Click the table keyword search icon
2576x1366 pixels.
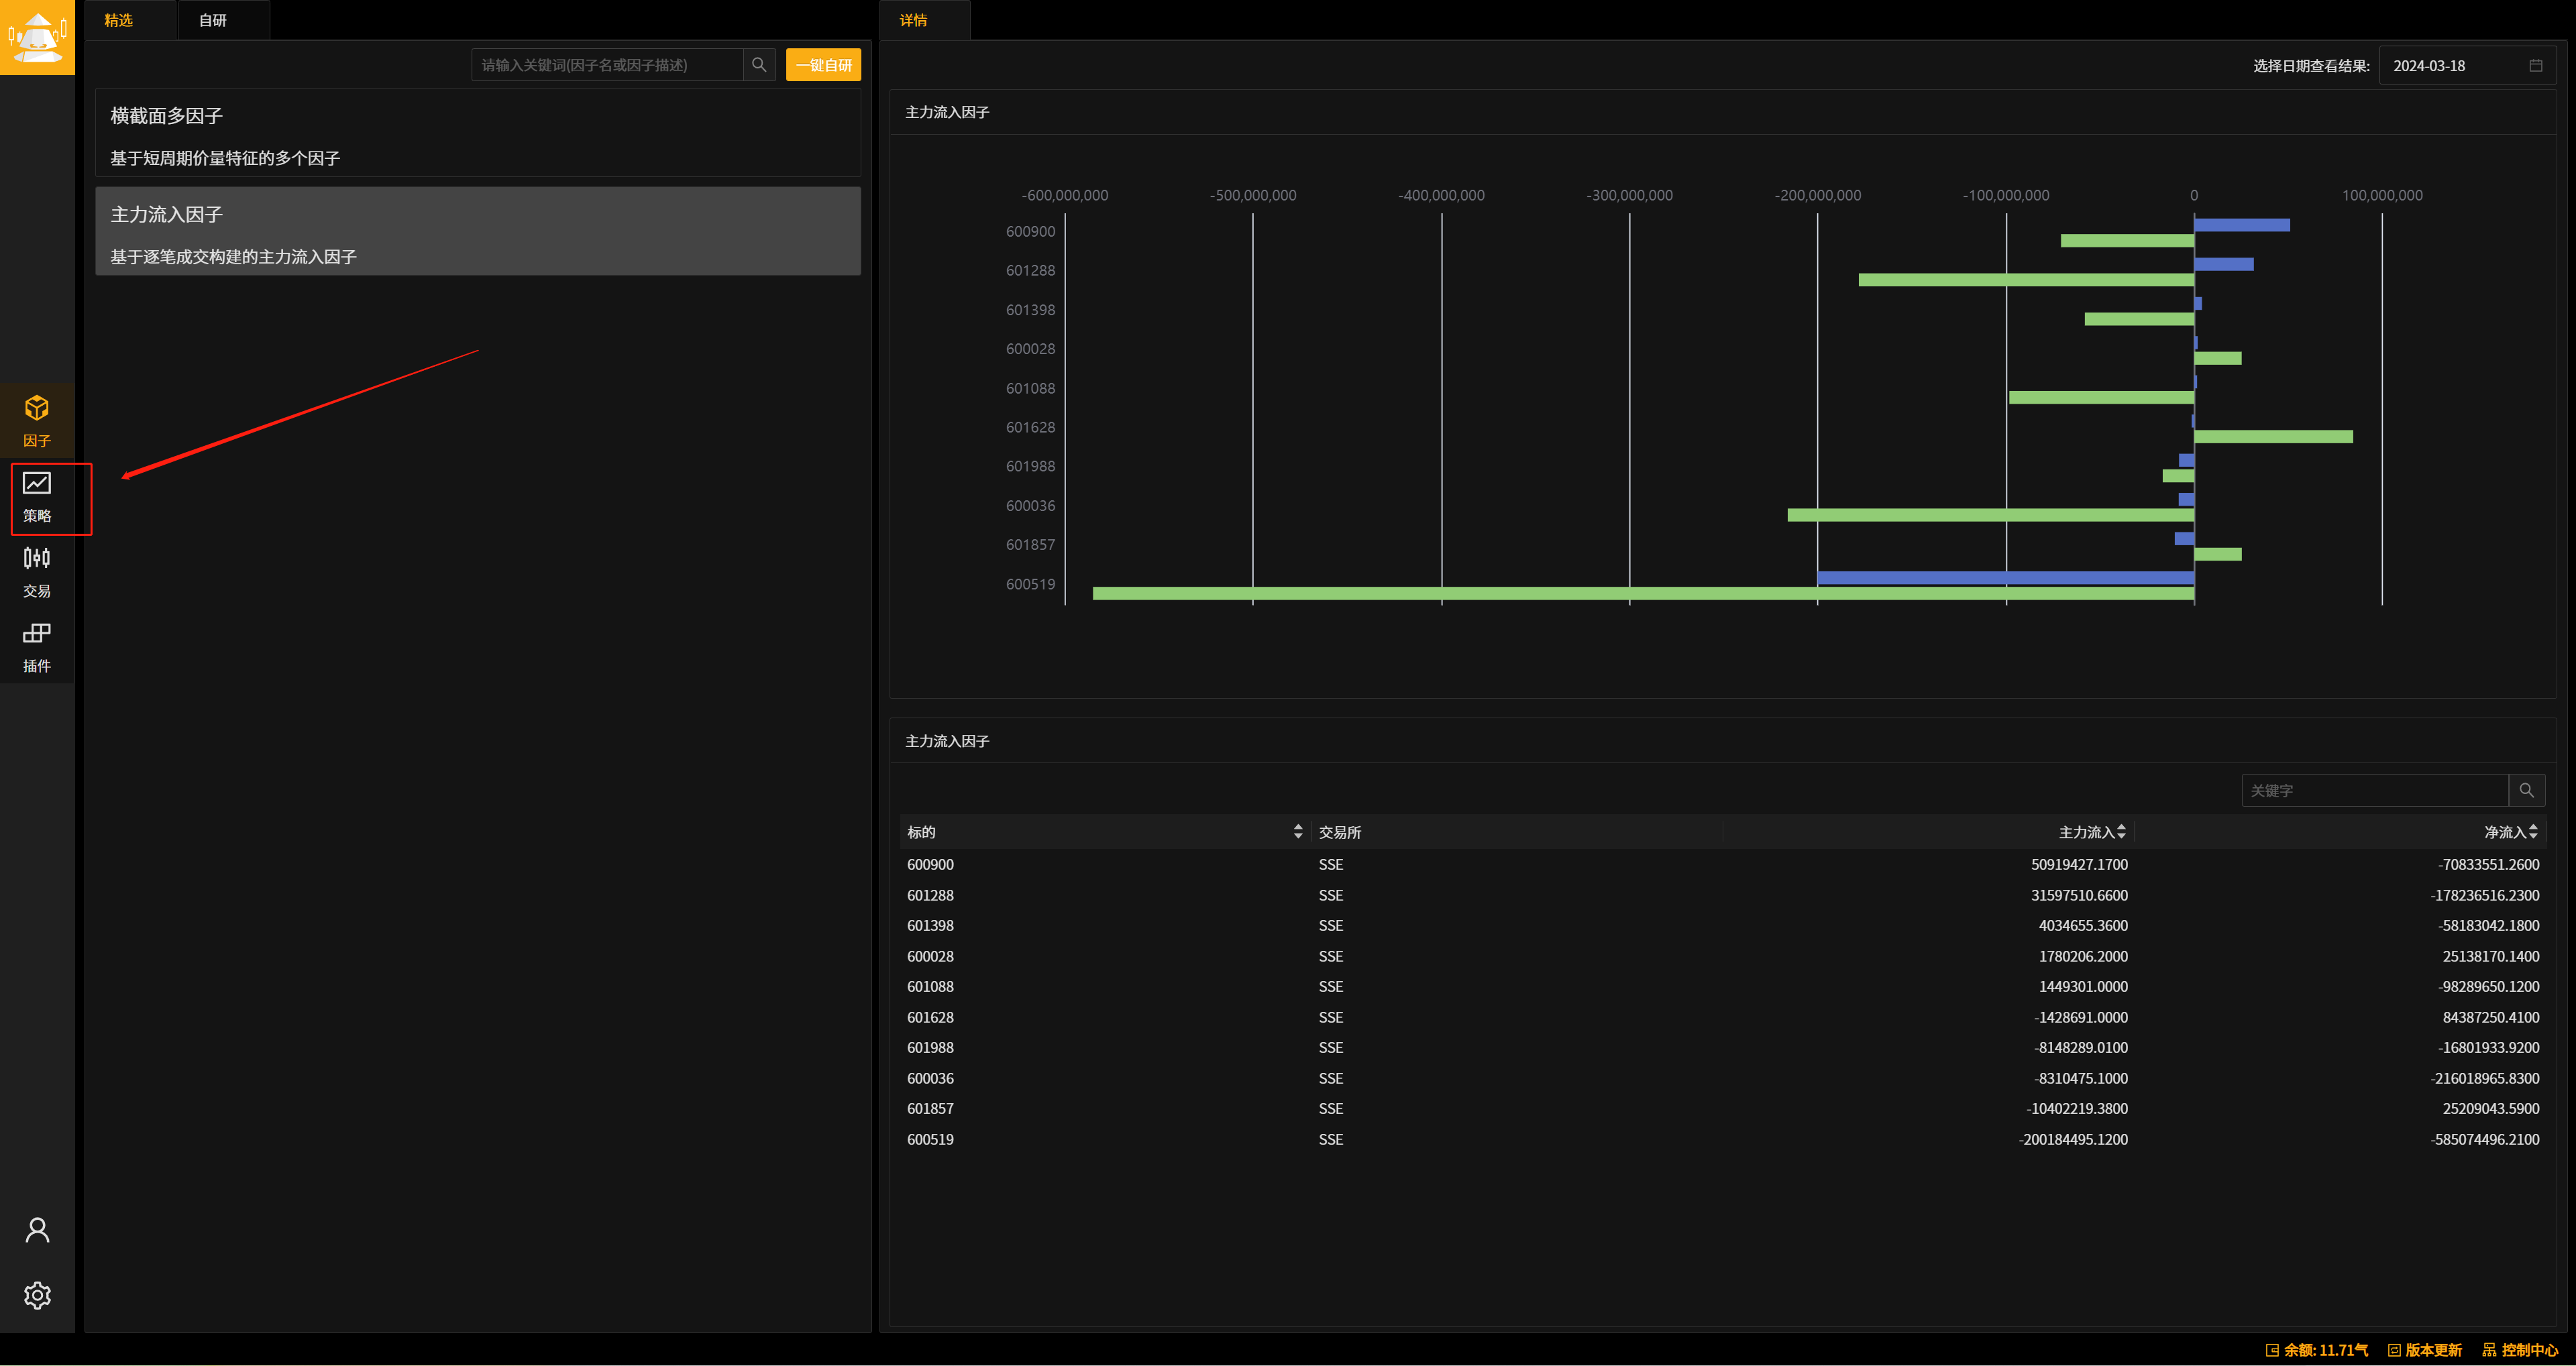pos(2526,790)
